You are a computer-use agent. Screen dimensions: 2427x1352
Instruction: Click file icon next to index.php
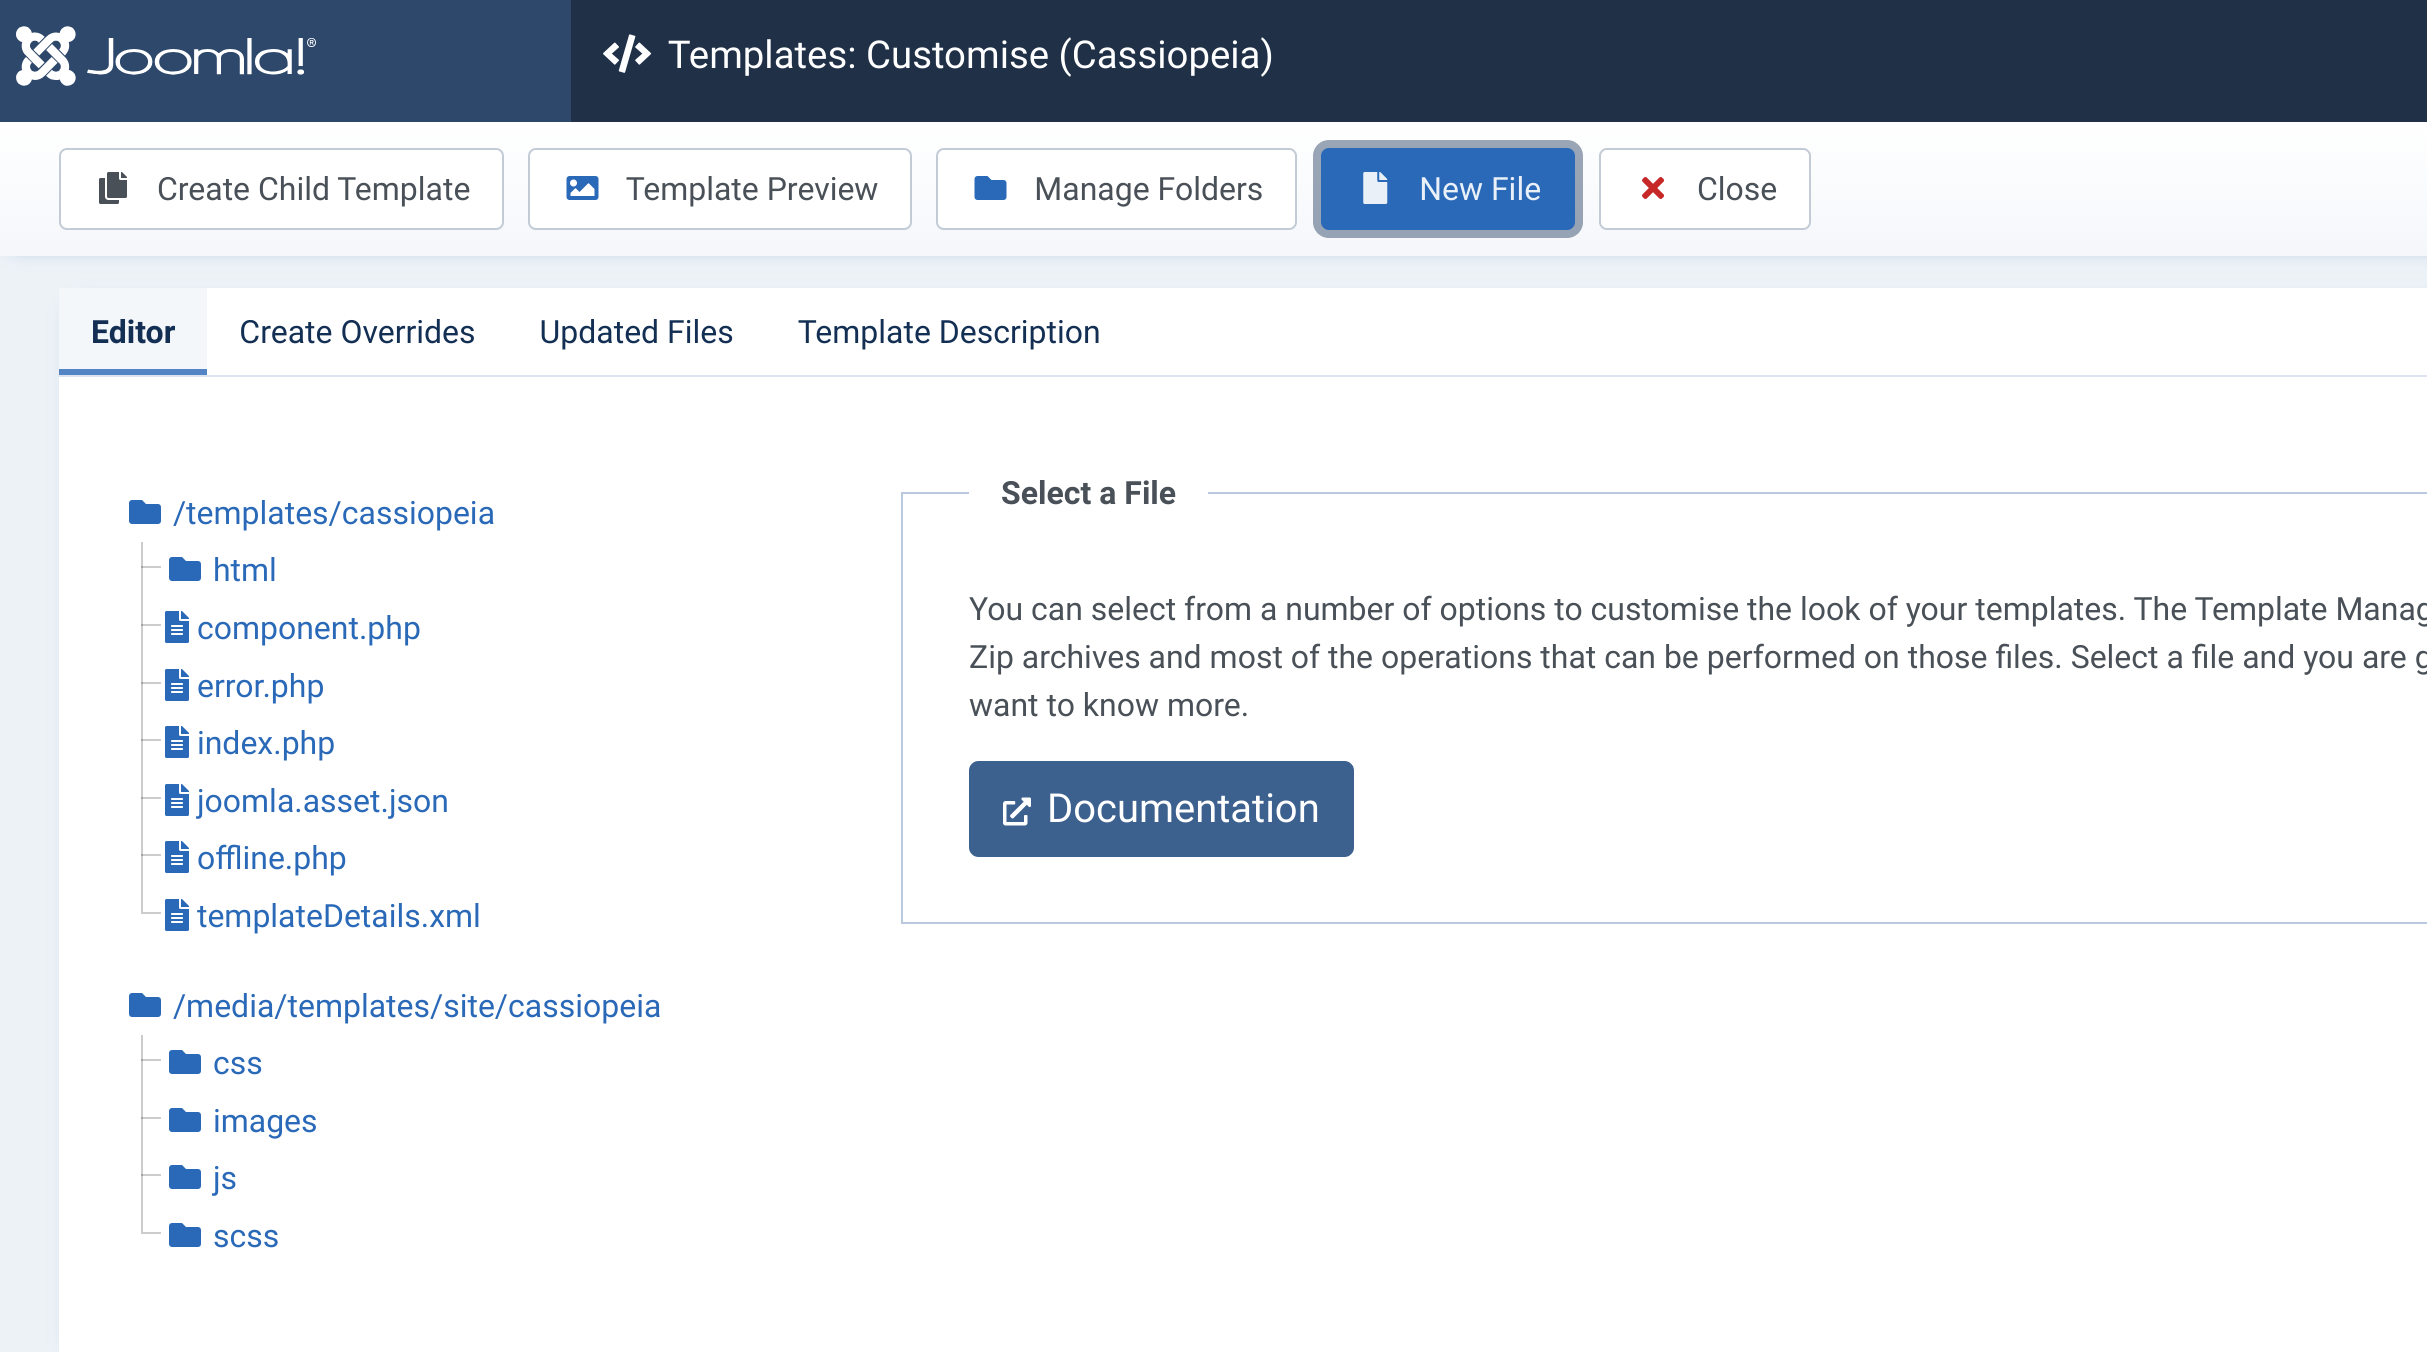click(x=177, y=742)
